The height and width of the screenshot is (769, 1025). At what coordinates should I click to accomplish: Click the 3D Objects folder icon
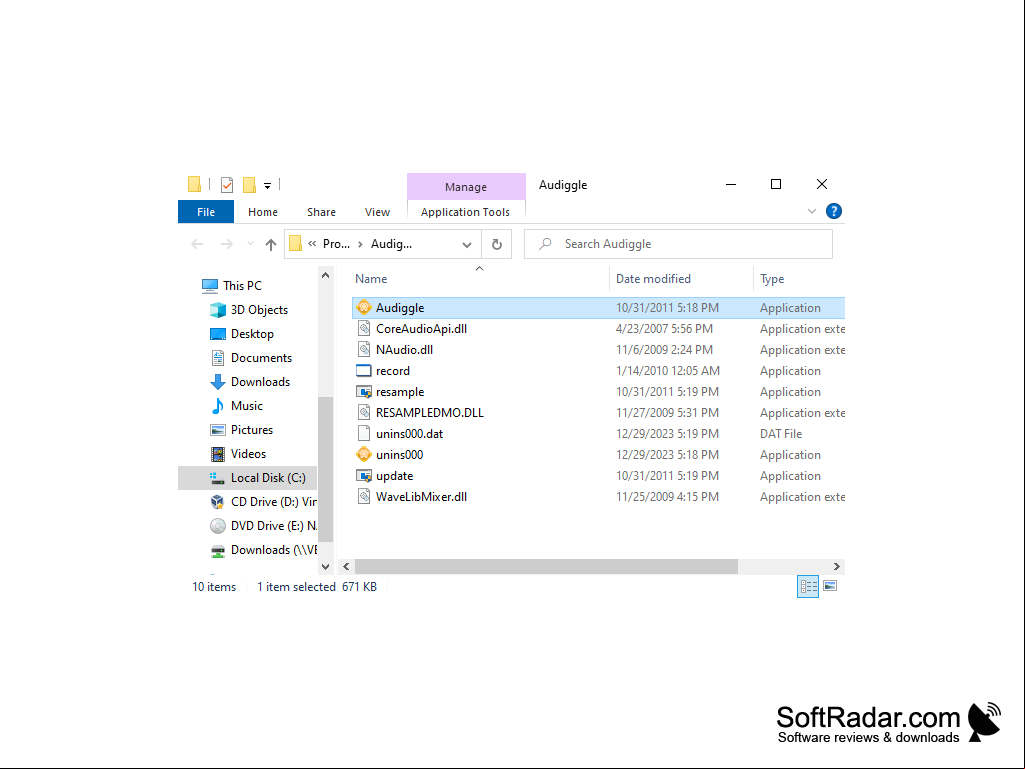[218, 309]
